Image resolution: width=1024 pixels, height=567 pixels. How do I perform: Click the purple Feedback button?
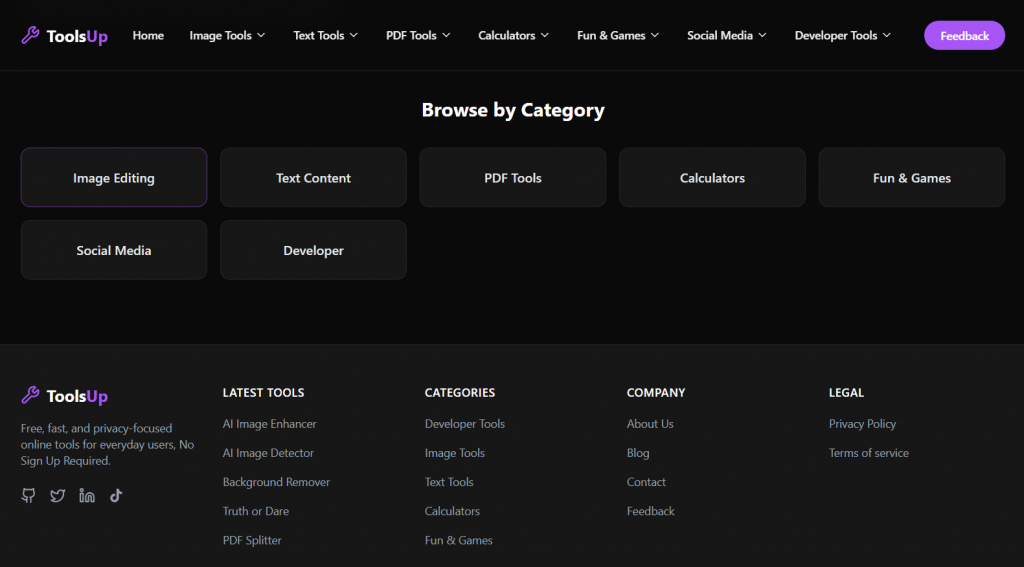[x=965, y=35]
